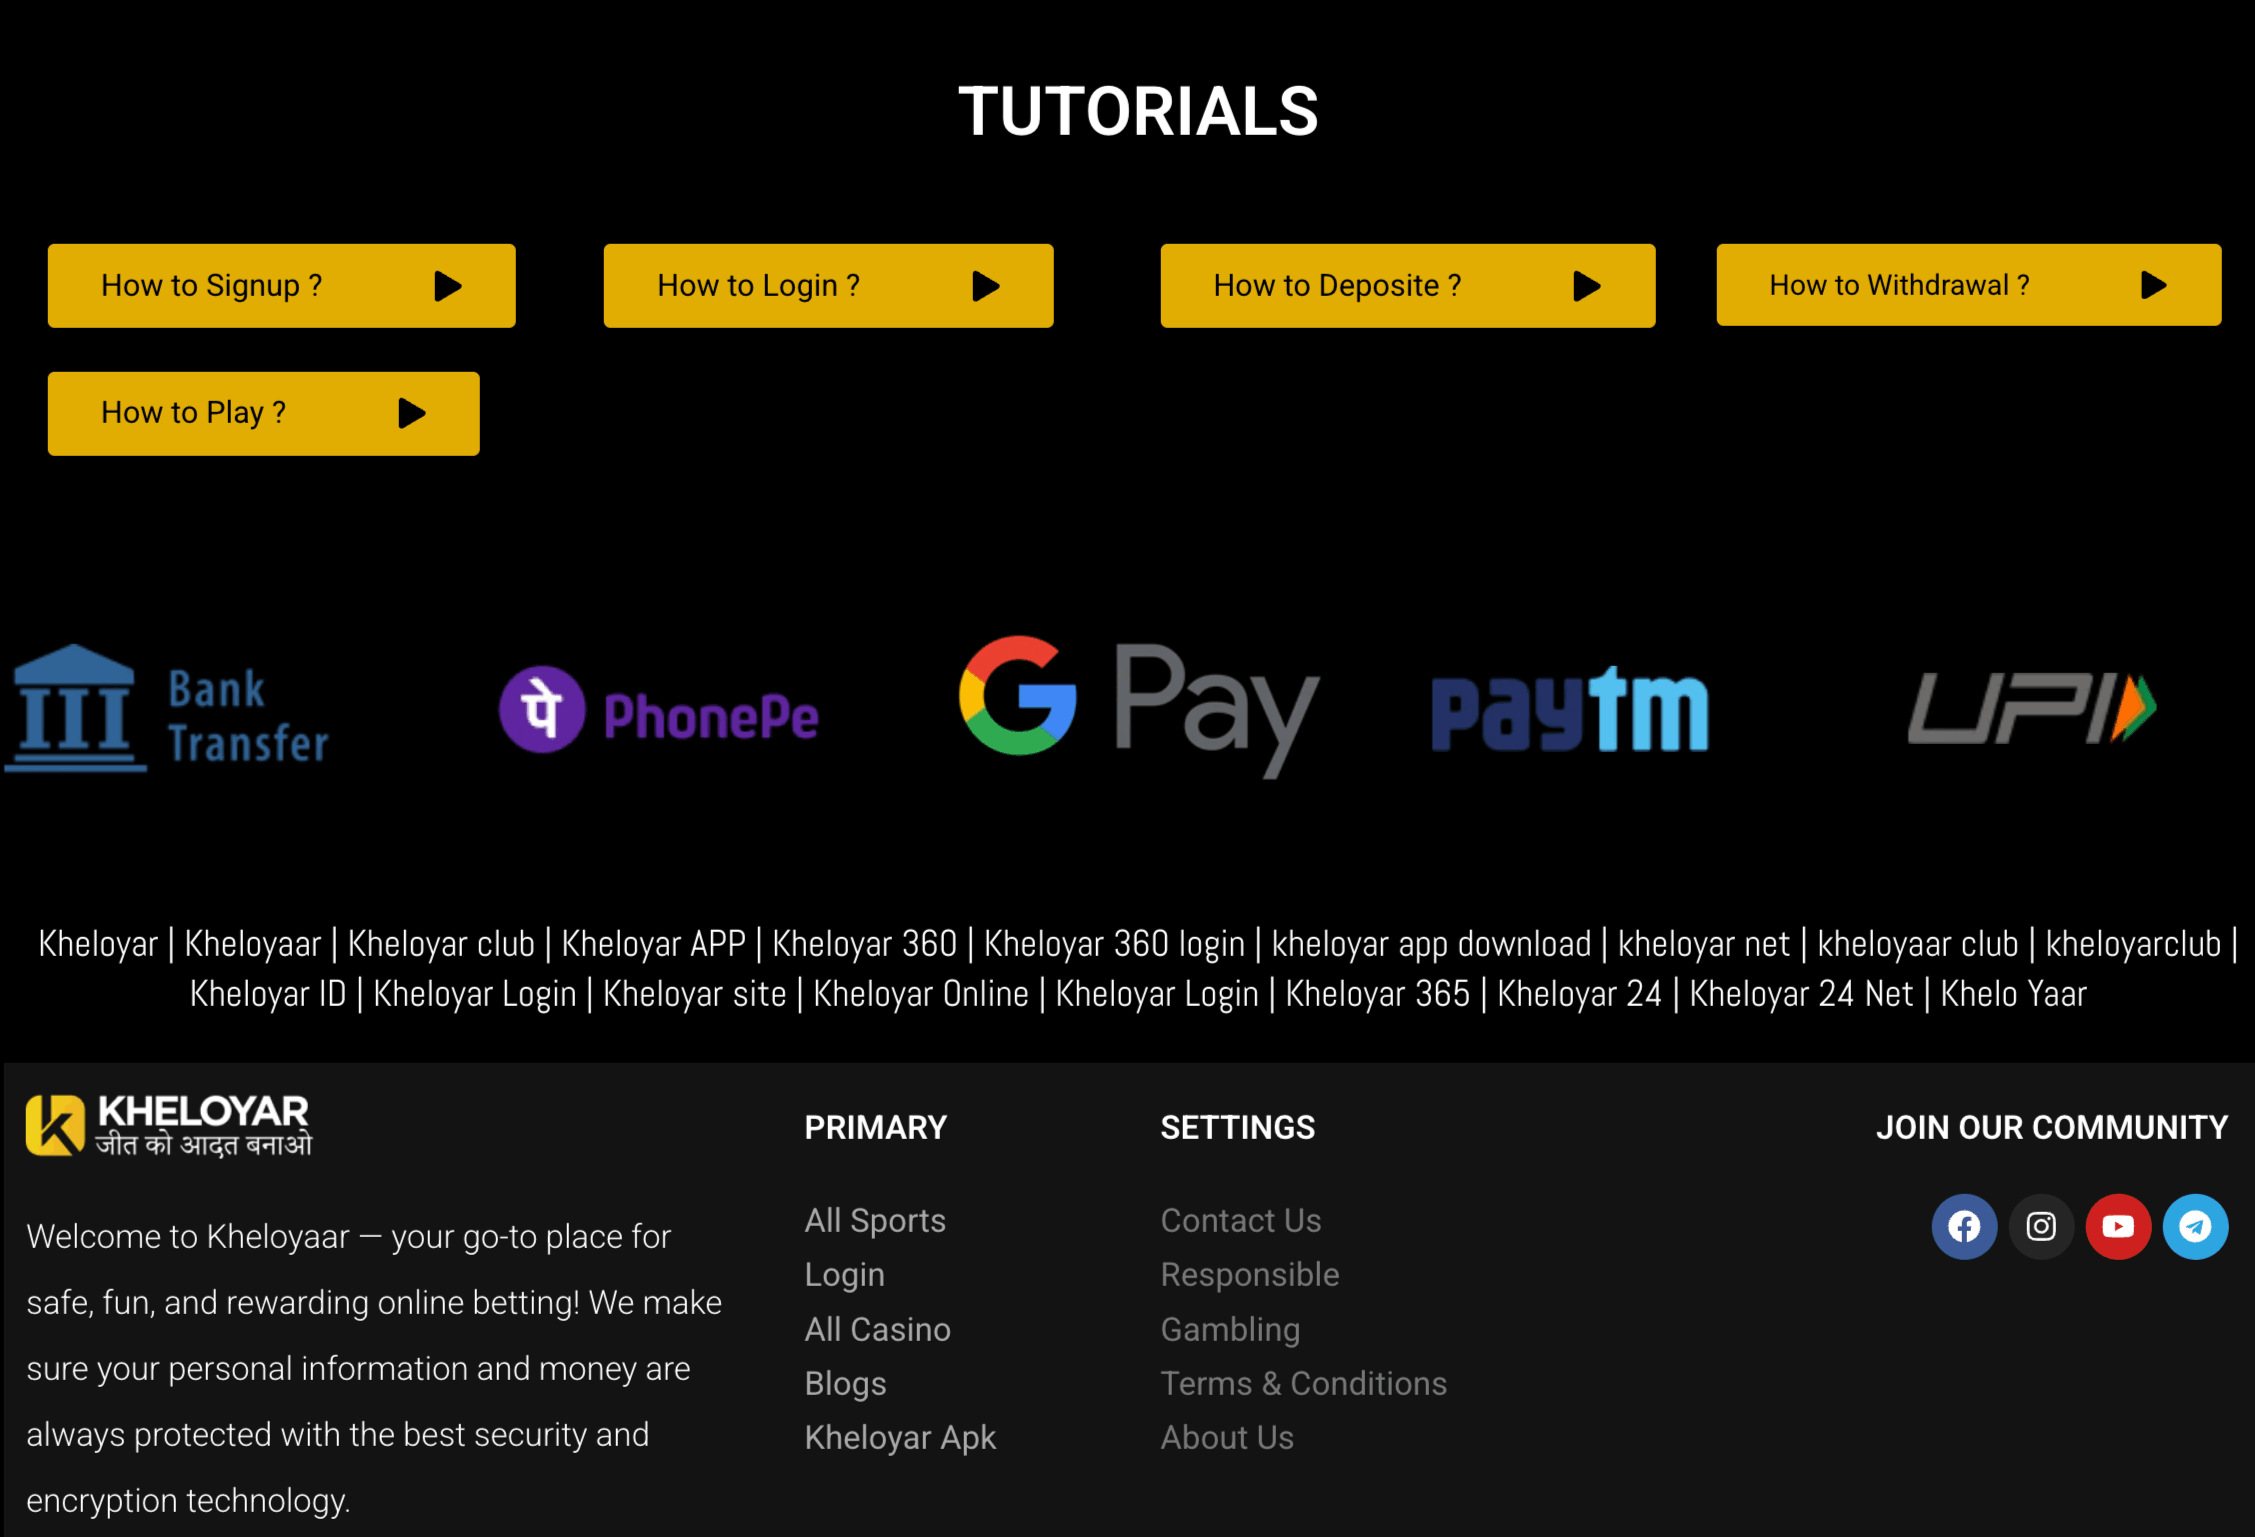2255x1537 pixels.
Task: Open the Facebook community icon
Action: pos(1963,1226)
